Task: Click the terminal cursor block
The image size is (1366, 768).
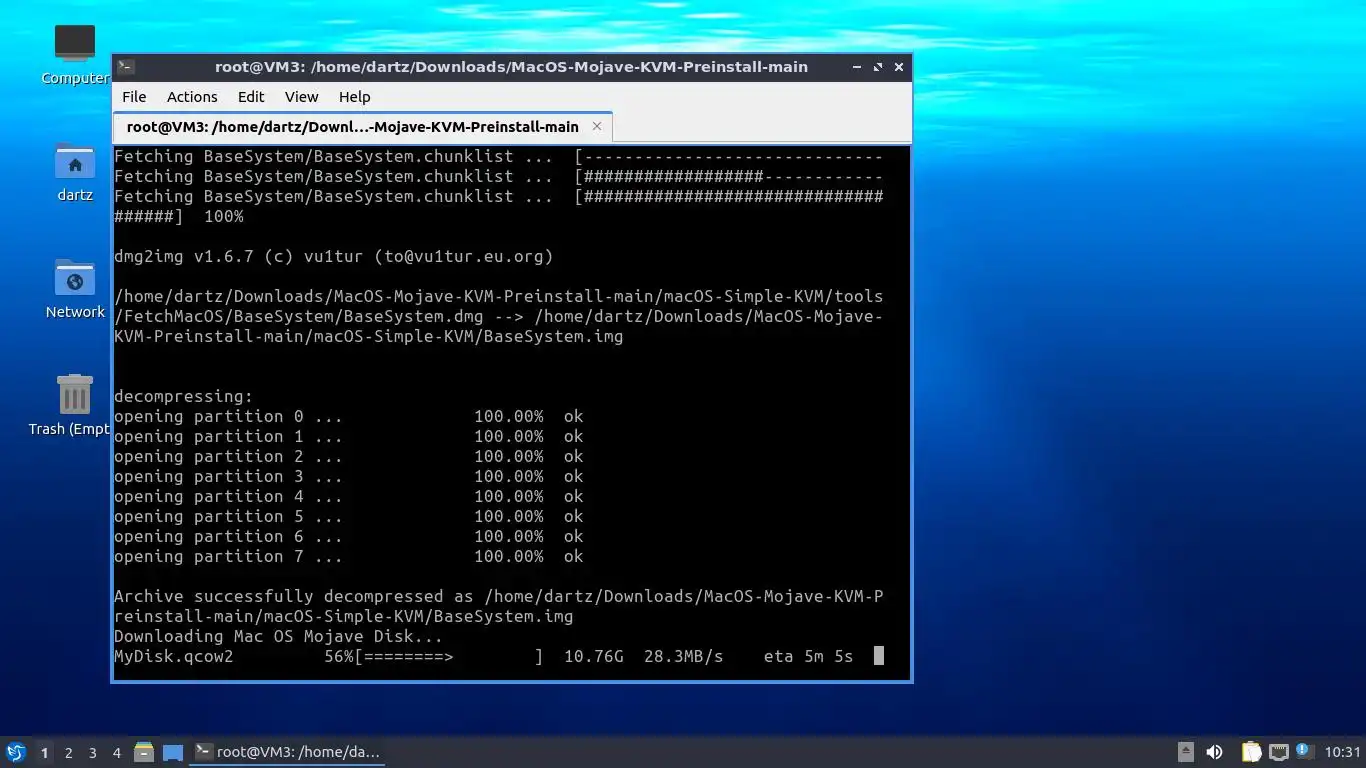Action: coord(879,656)
